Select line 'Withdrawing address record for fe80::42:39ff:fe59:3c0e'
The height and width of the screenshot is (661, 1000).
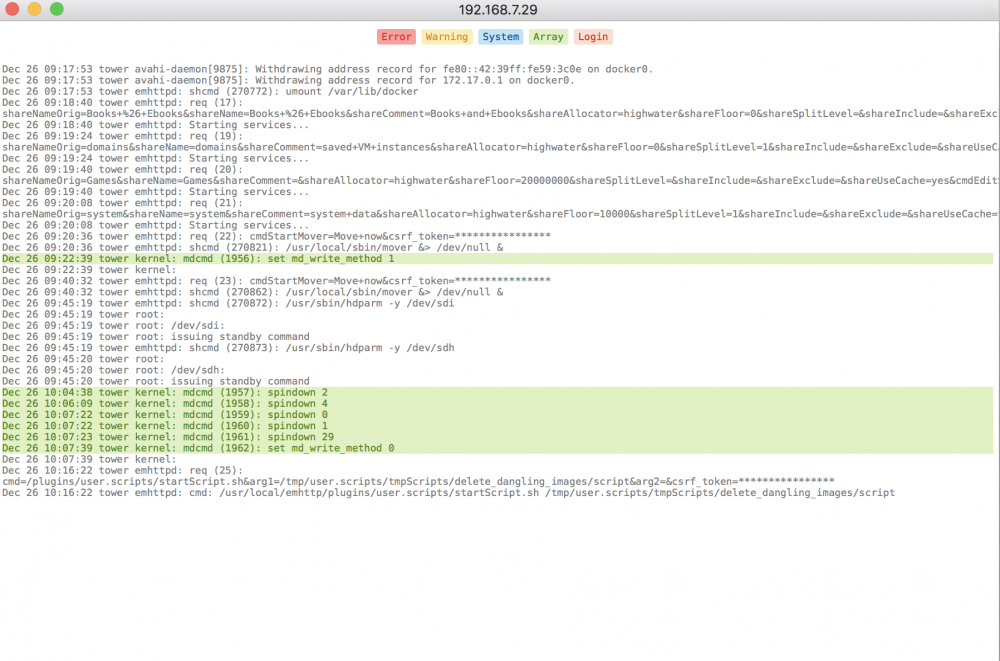pos(327,69)
